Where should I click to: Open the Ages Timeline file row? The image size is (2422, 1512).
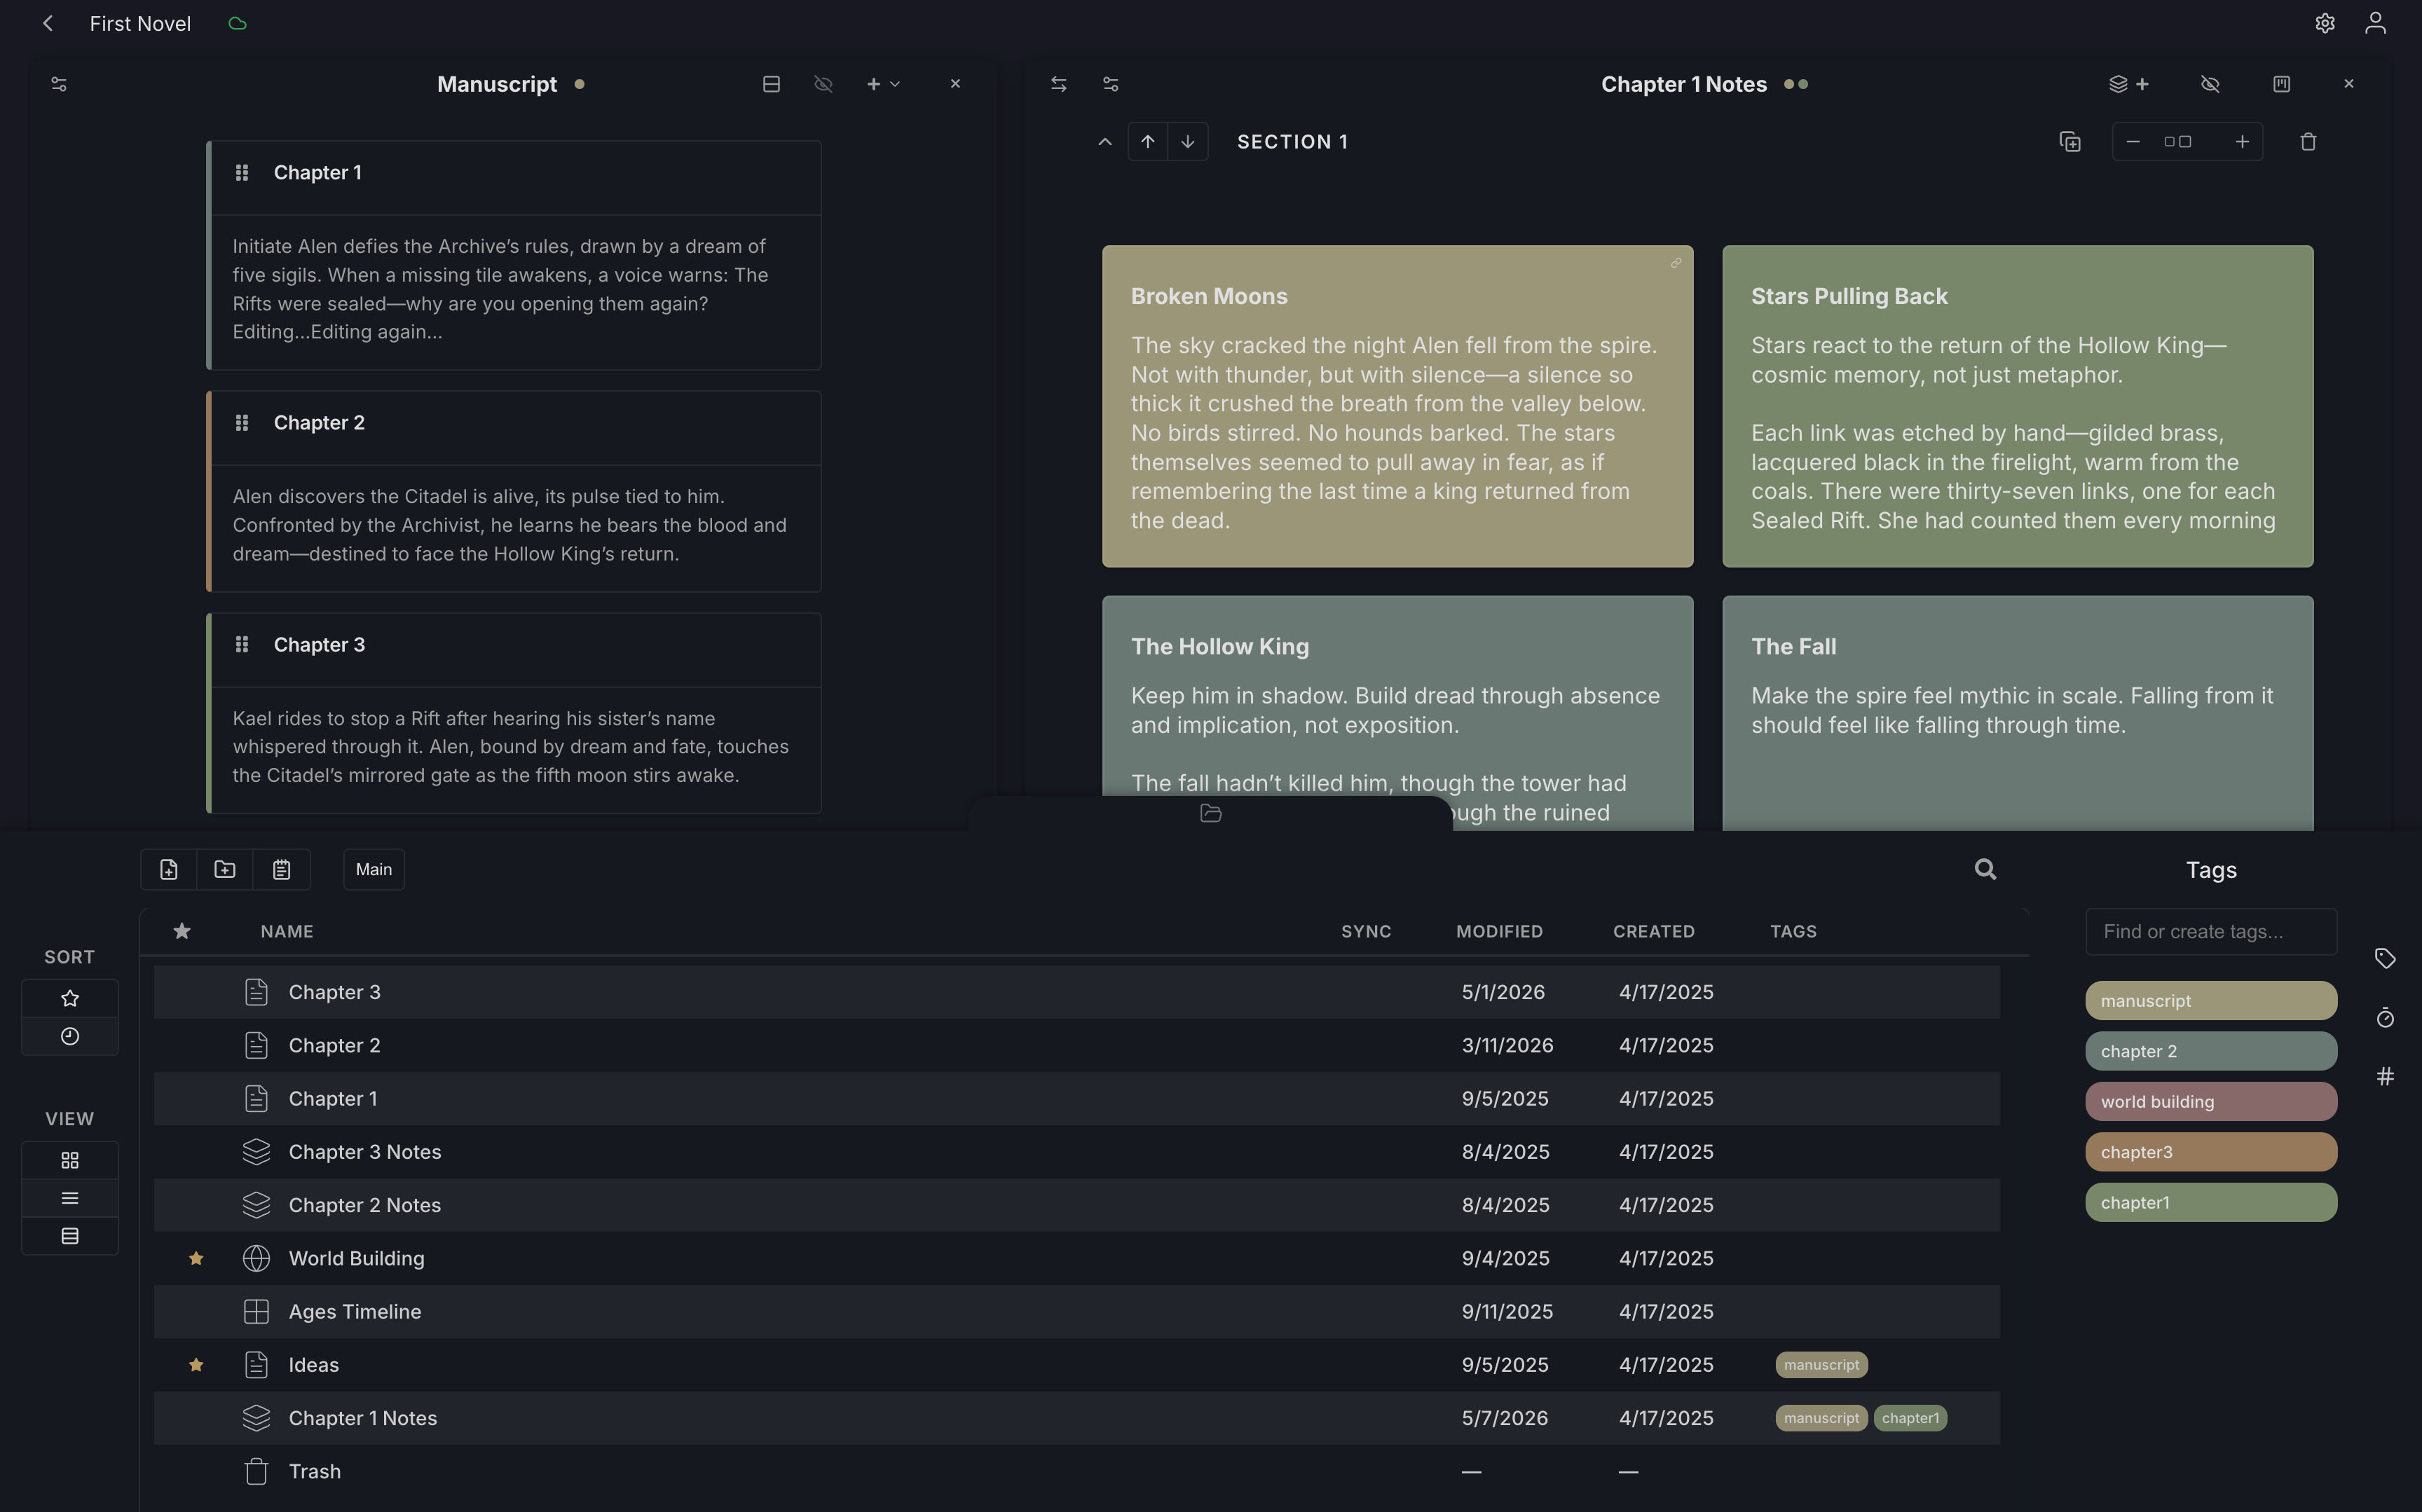[x=1076, y=1312]
